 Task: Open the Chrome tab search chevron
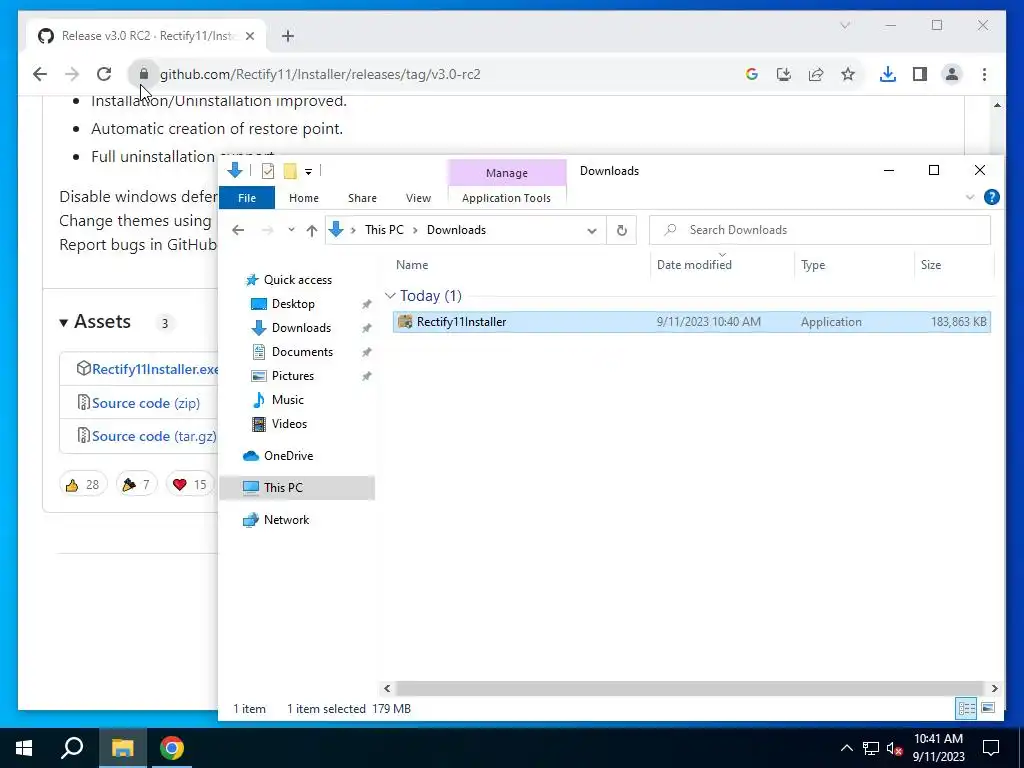click(x=845, y=25)
